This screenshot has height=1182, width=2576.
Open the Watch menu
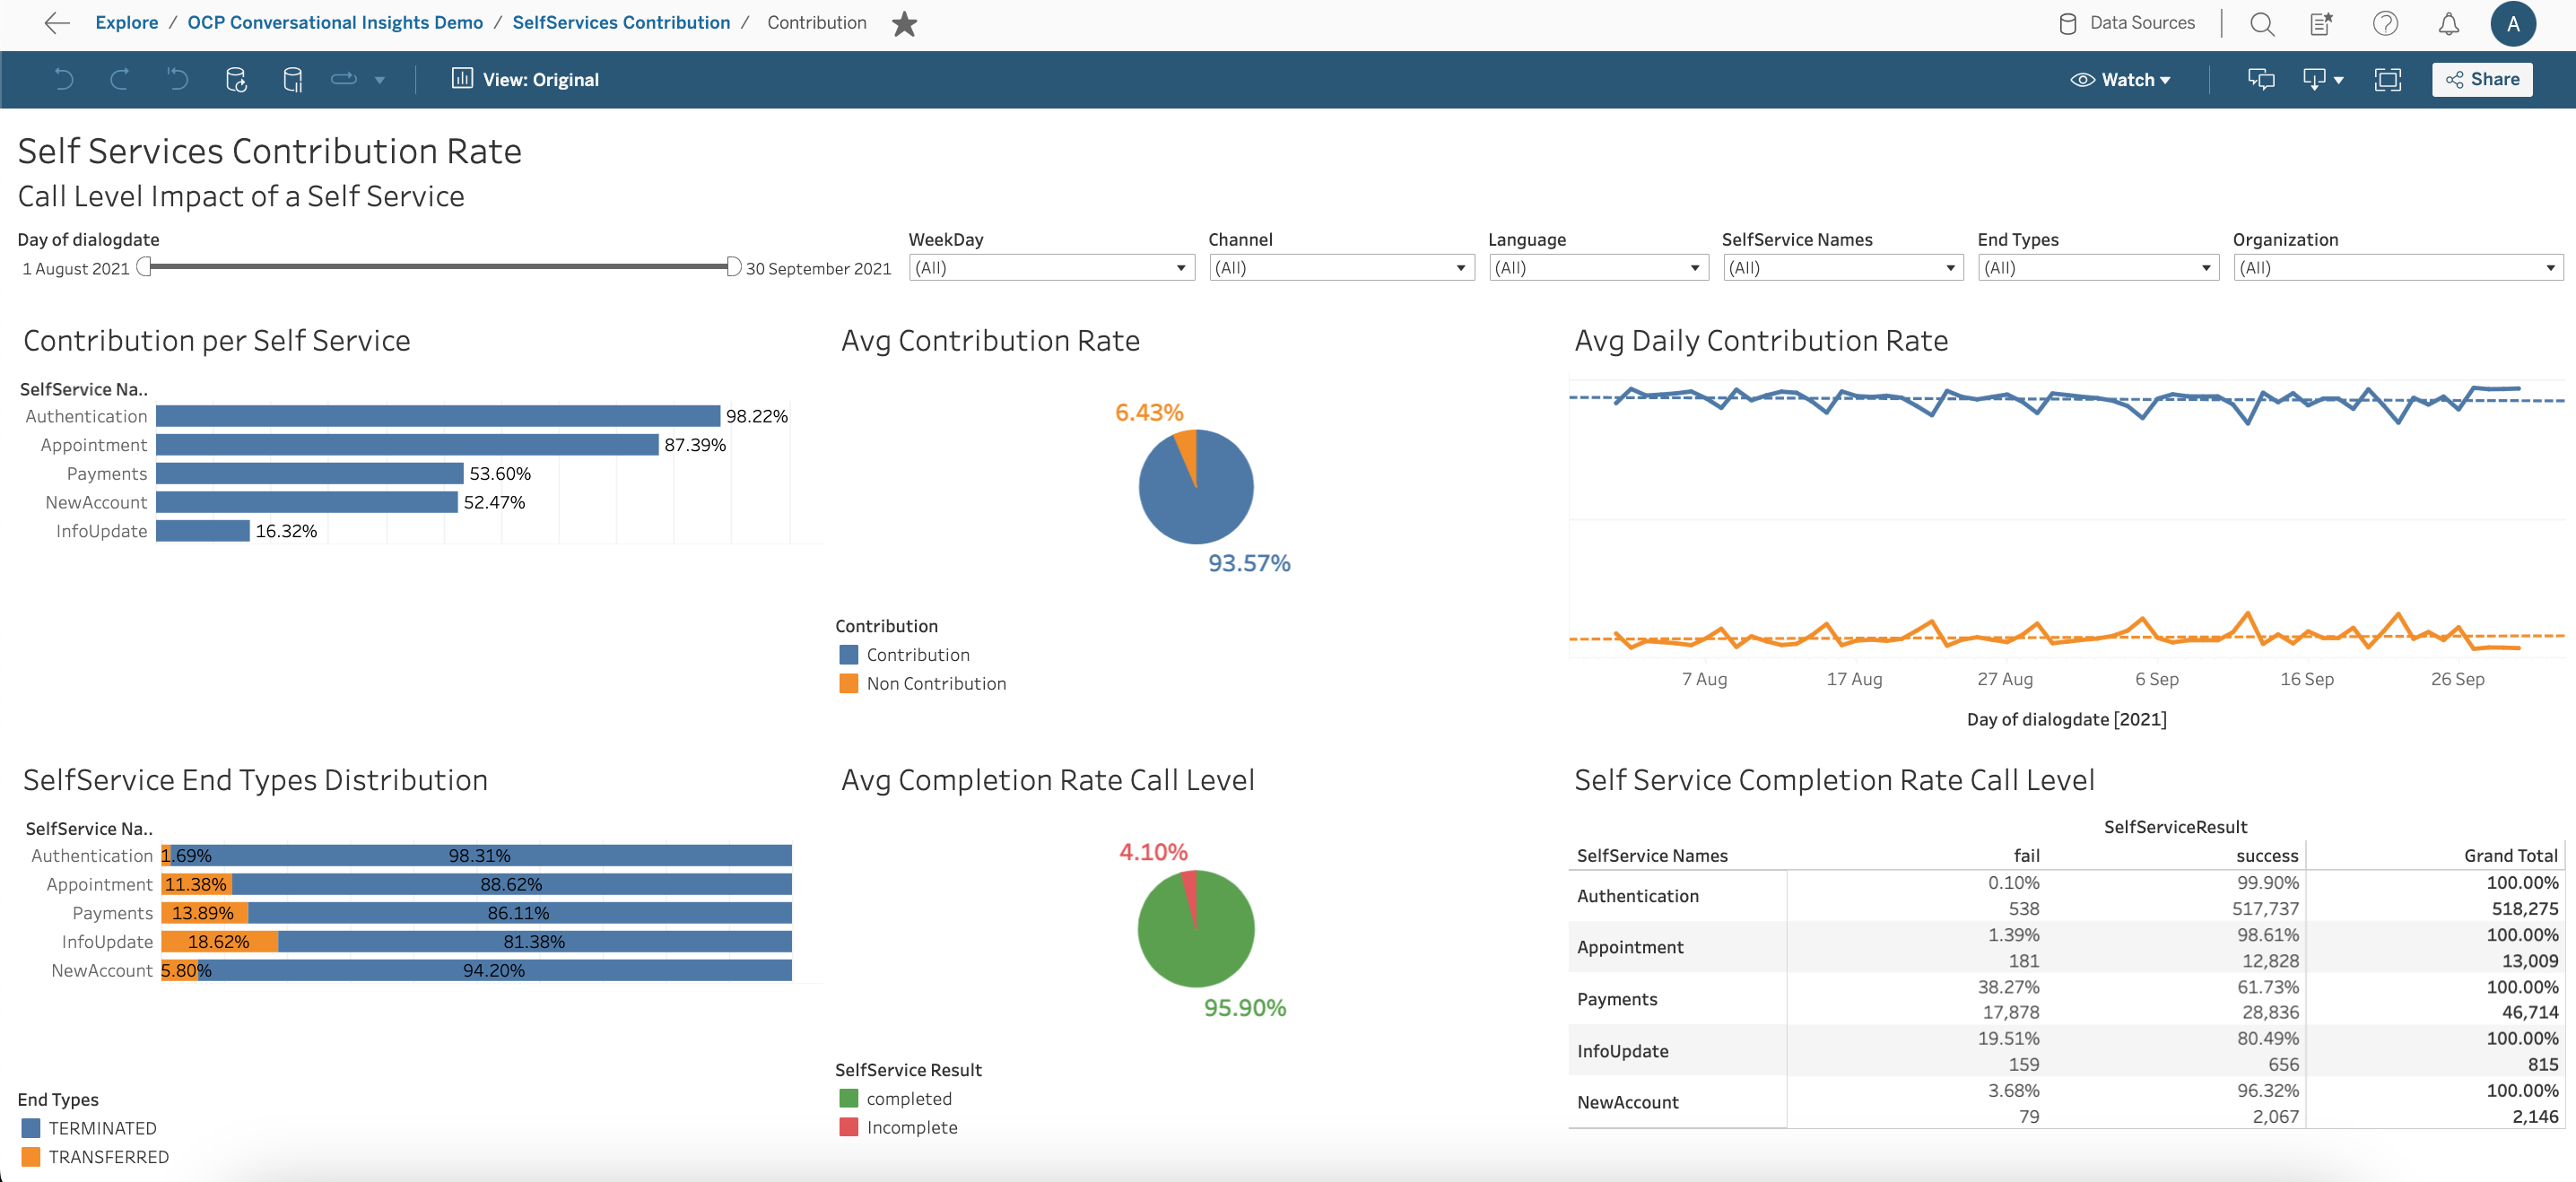click(2120, 79)
